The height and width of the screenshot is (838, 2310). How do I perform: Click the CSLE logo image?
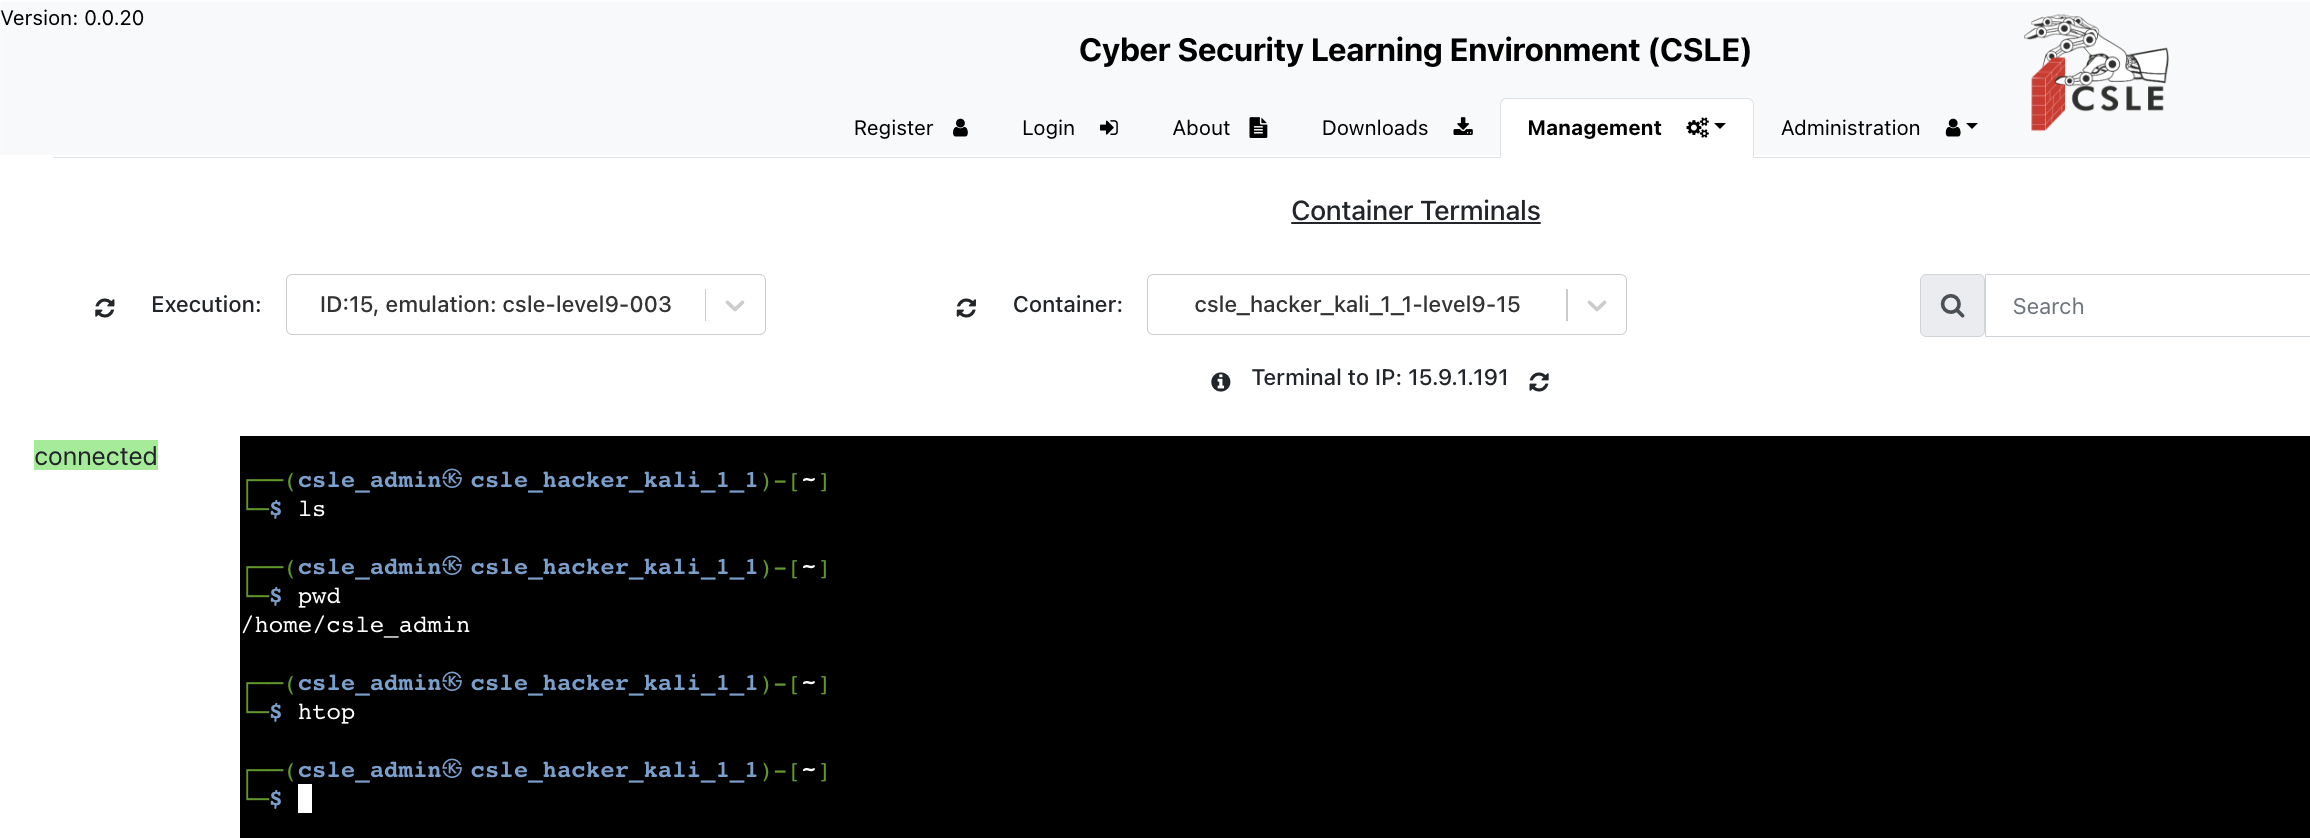click(x=2098, y=73)
